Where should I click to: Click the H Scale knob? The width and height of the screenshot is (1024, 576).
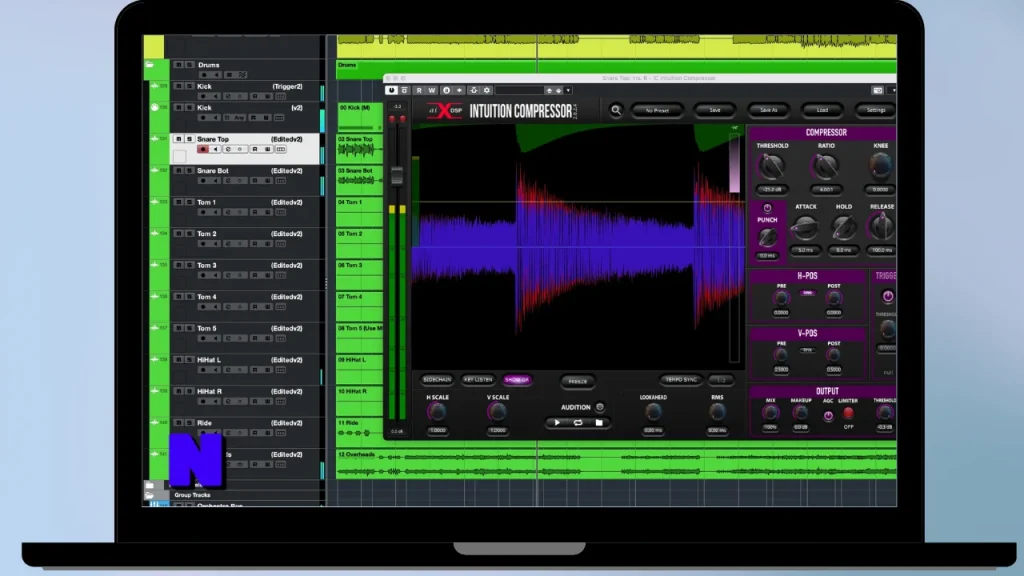[x=437, y=412]
